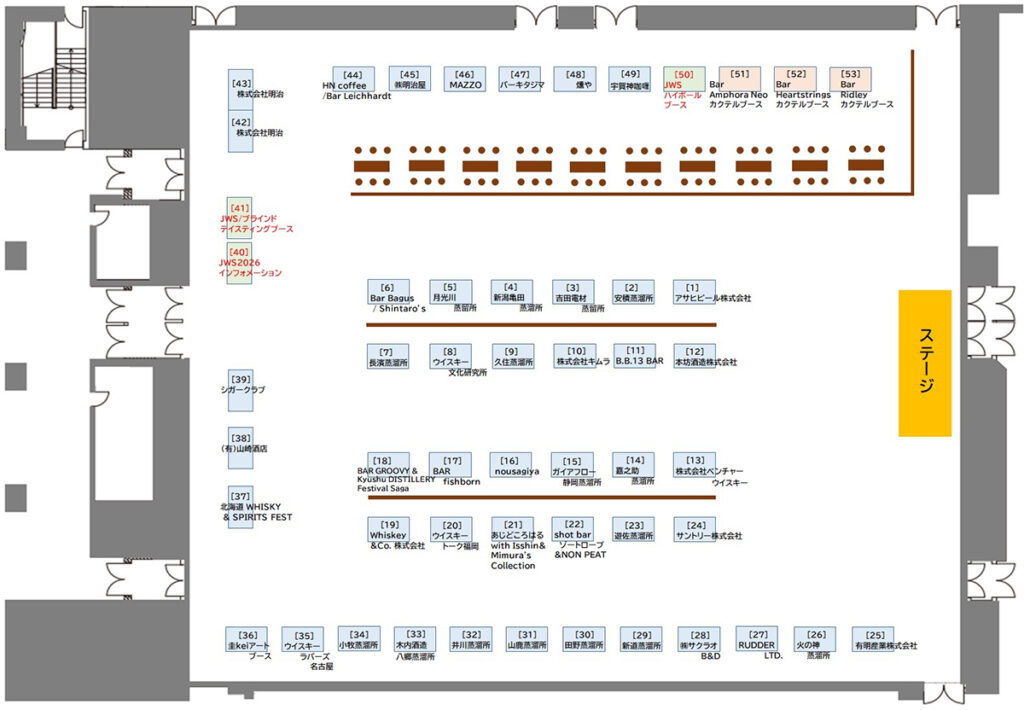Screen dimensions: 1024x710
Task: Select booth 53 Bar Ridley cocktail booth
Action: [x=850, y=80]
